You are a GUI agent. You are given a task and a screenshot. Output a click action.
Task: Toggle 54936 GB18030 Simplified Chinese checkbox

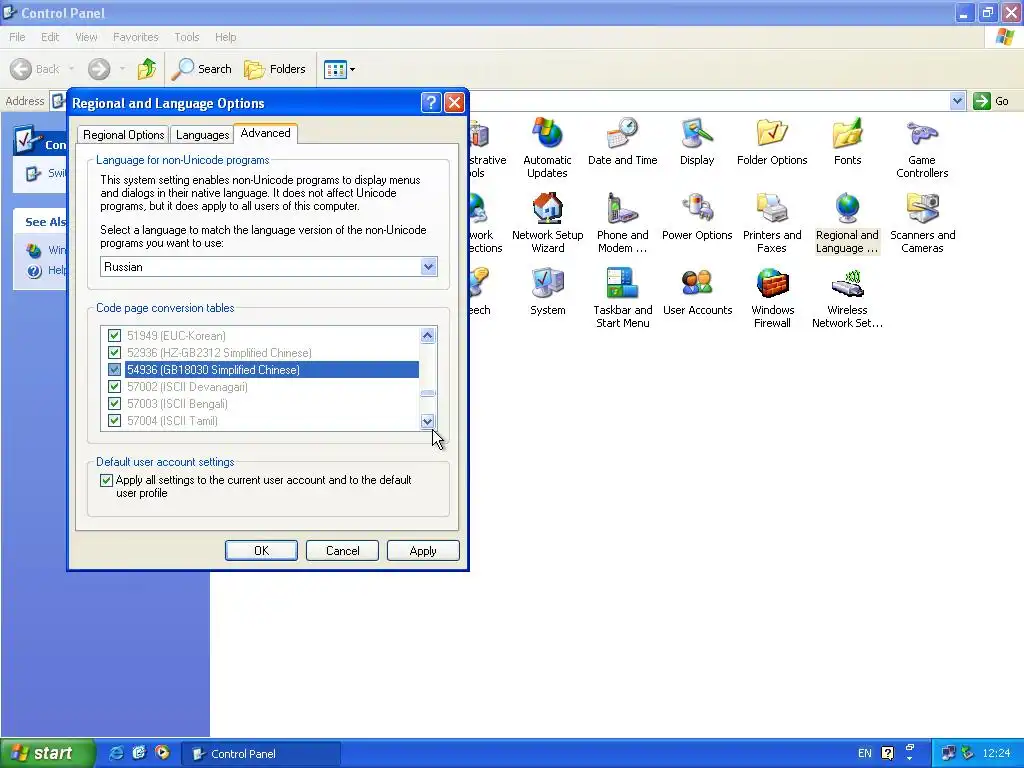tap(114, 370)
